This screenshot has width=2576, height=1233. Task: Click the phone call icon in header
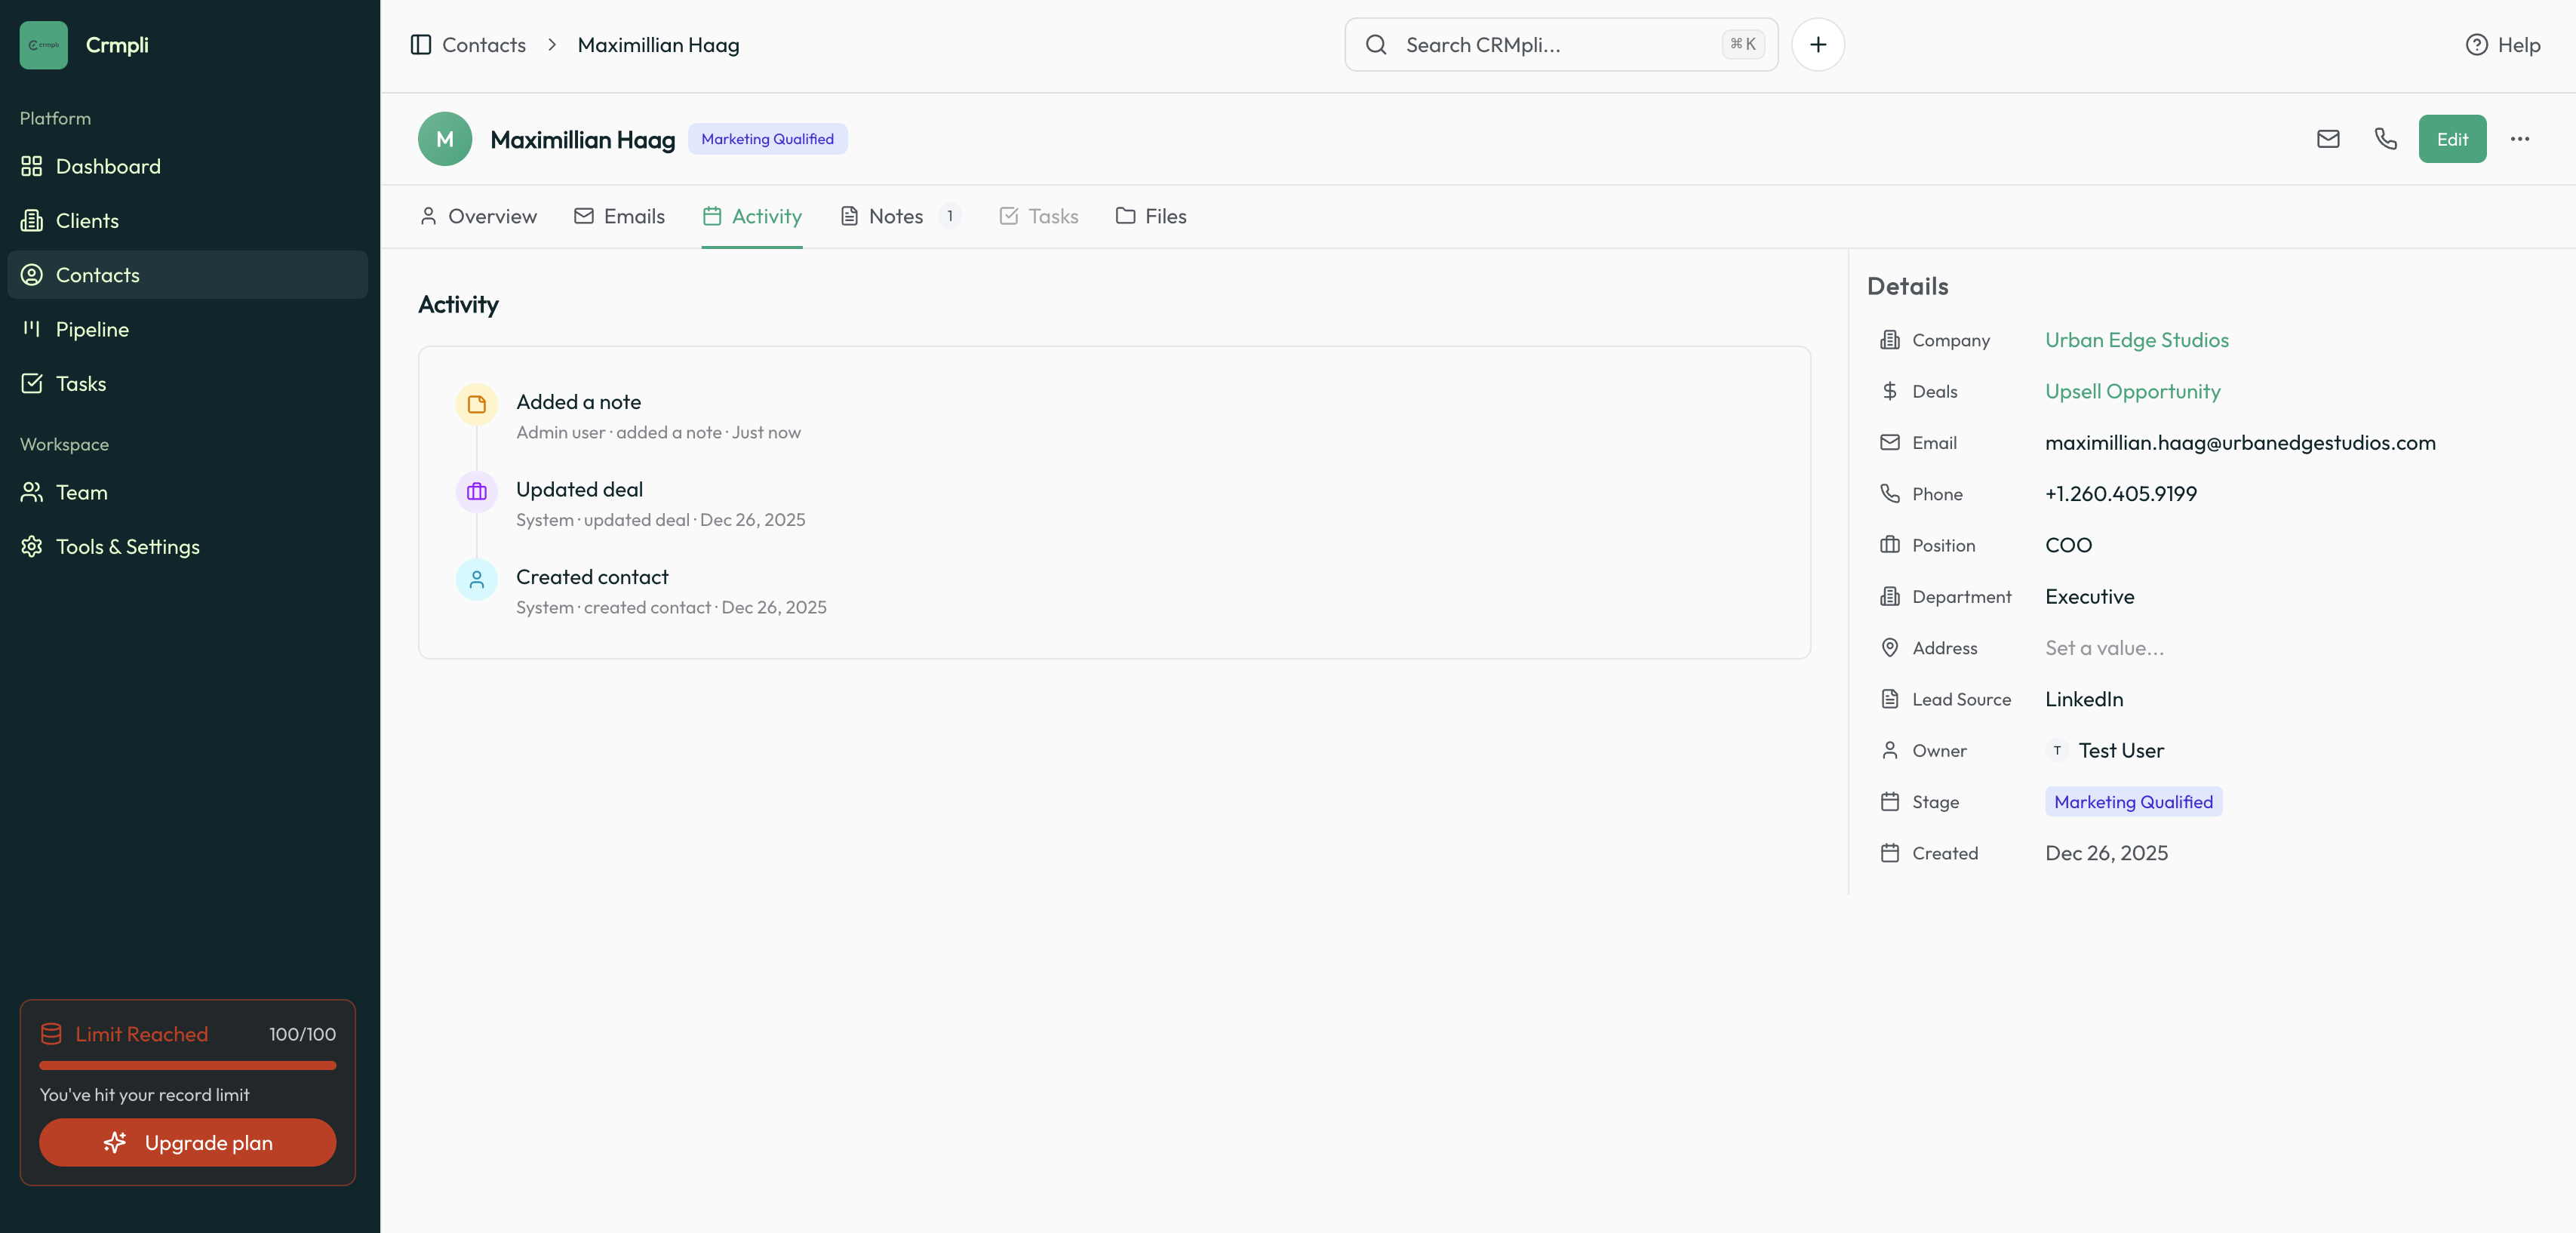coord(2385,139)
